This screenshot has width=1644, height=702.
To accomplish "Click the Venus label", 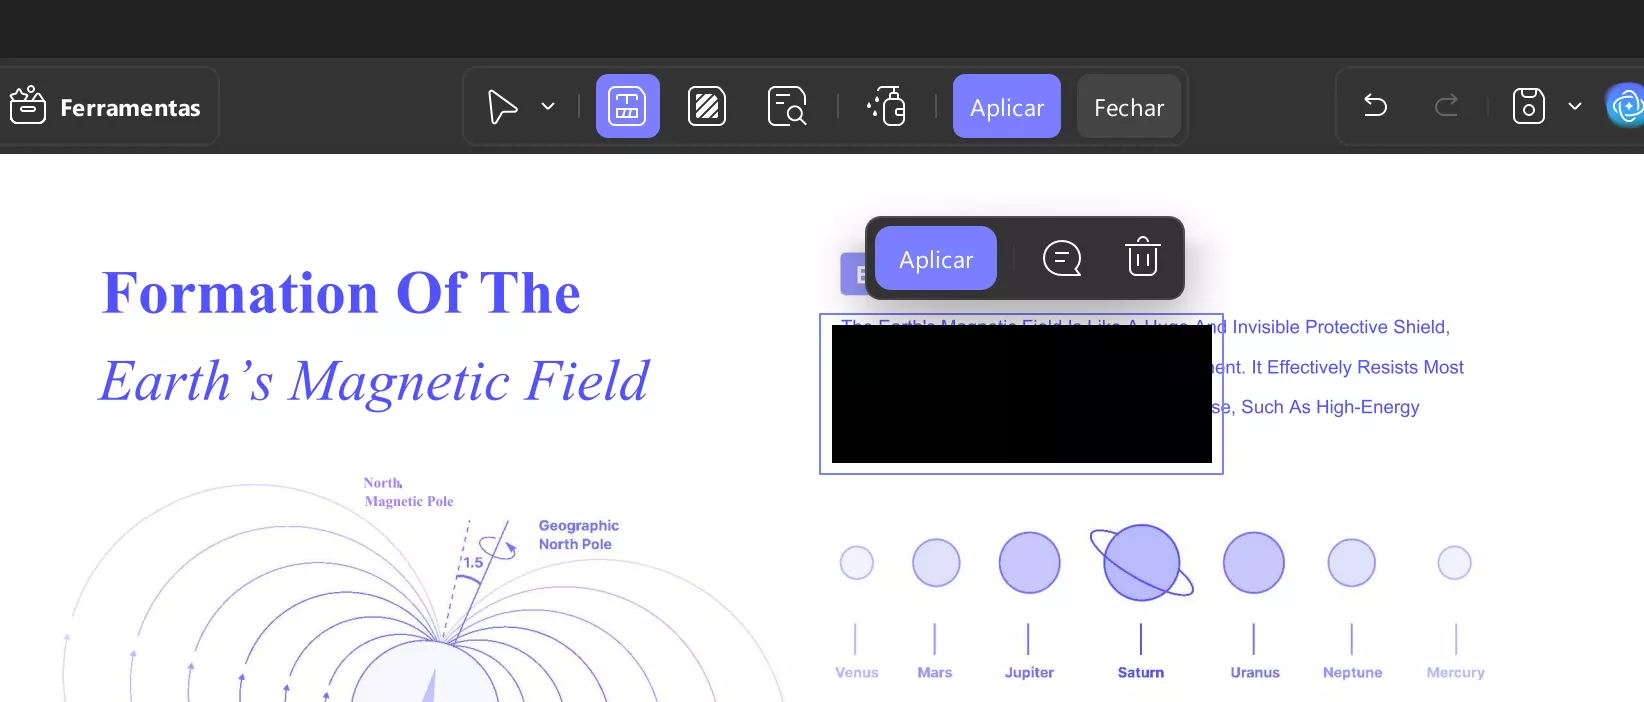I will click(x=857, y=672).
